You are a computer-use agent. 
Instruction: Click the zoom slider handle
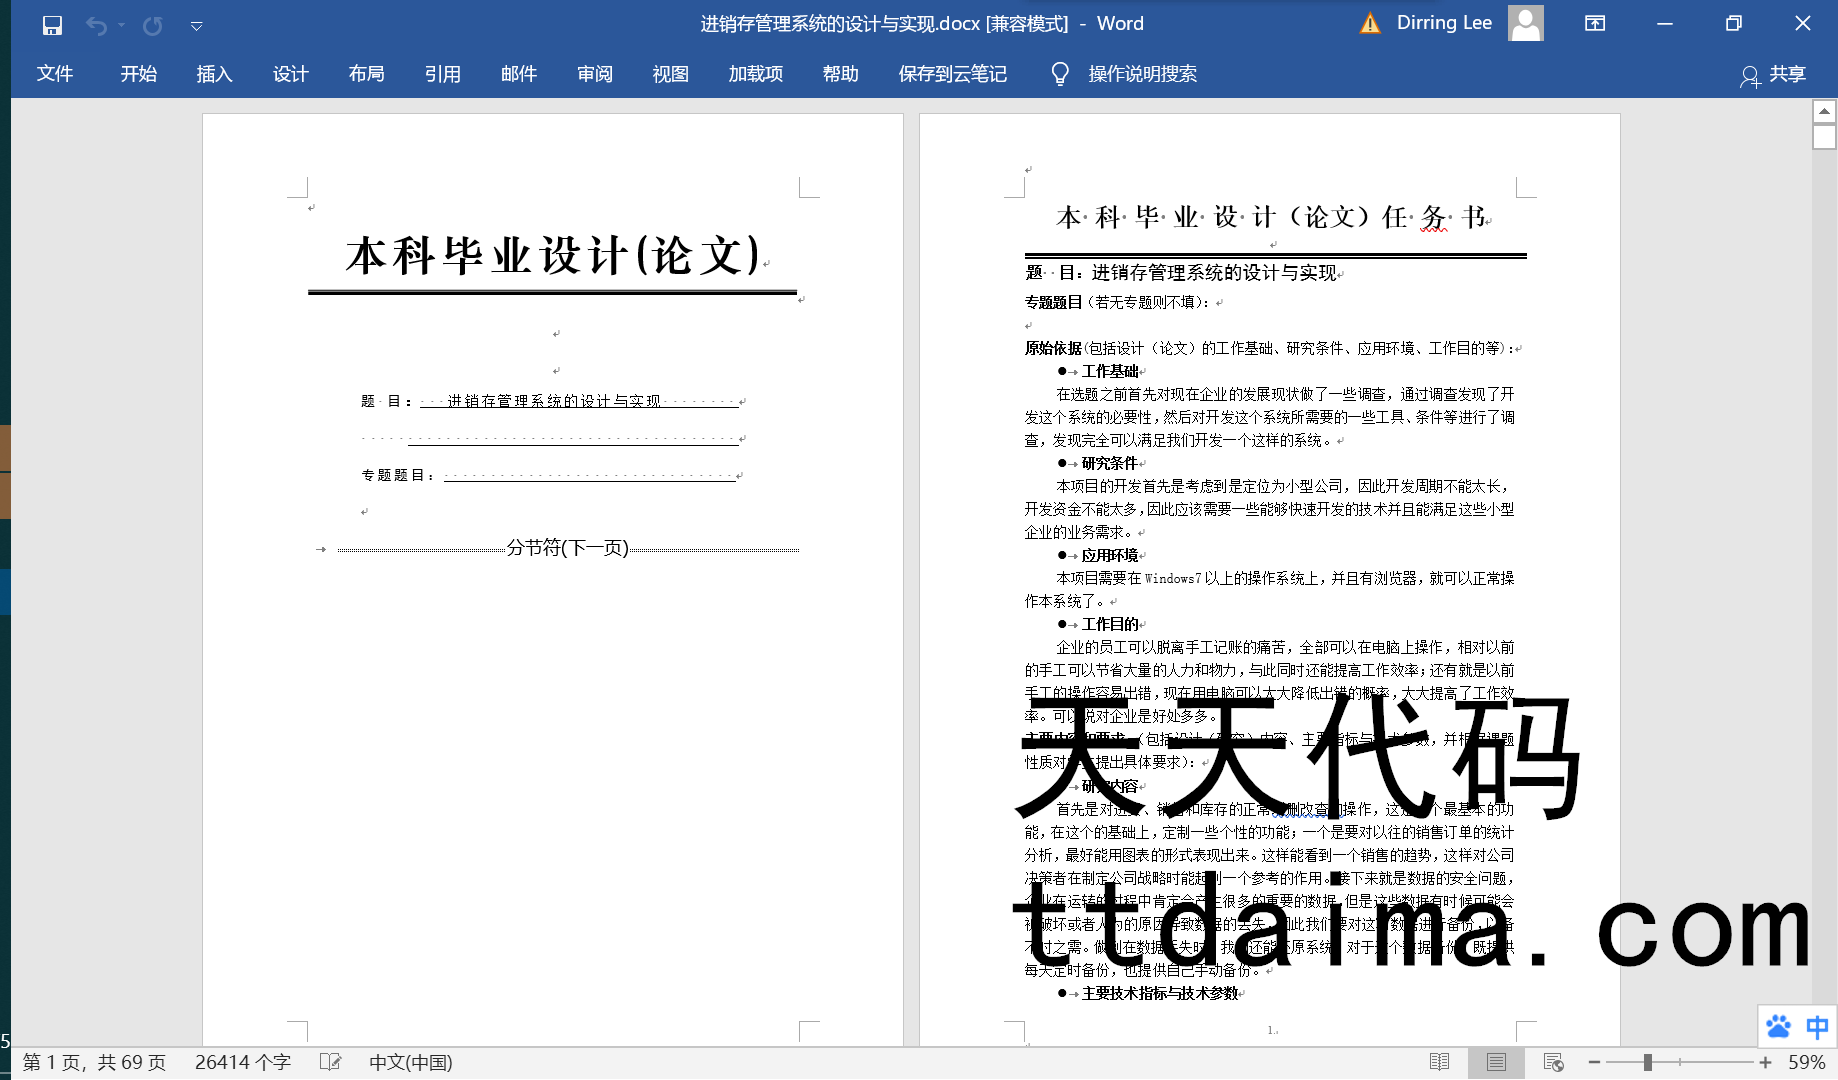click(1647, 1062)
